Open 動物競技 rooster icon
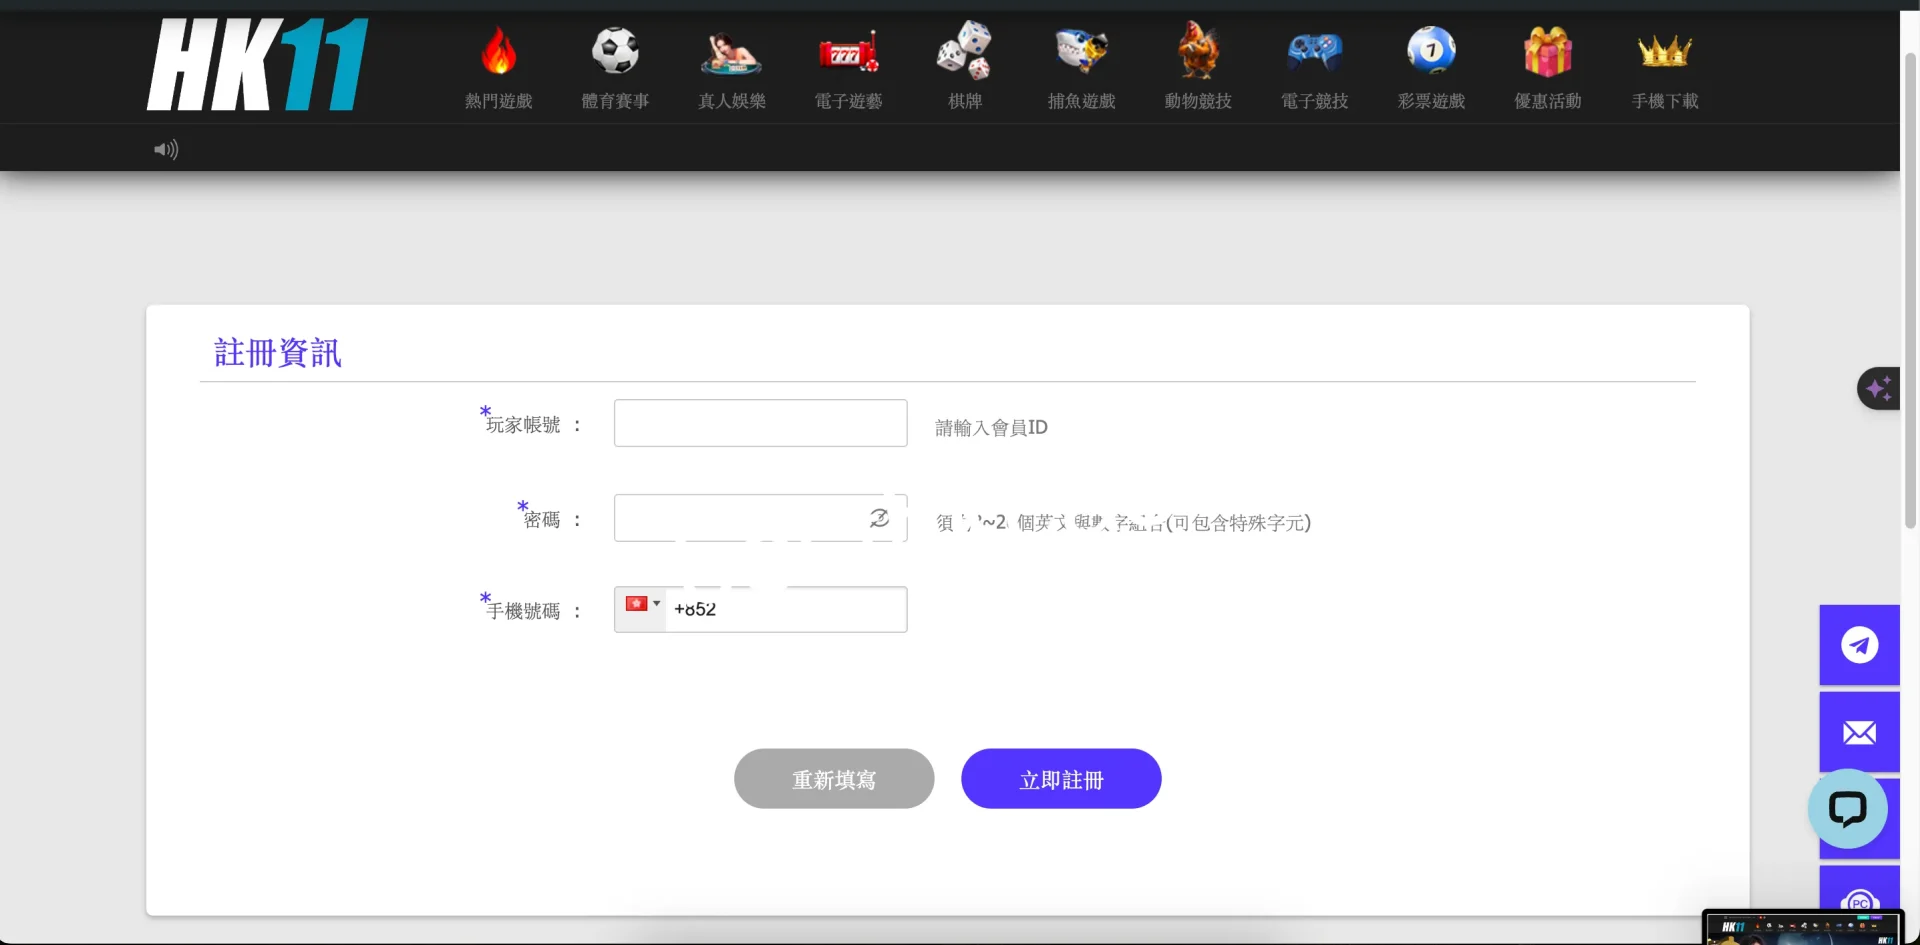 pyautogui.click(x=1198, y=51)
